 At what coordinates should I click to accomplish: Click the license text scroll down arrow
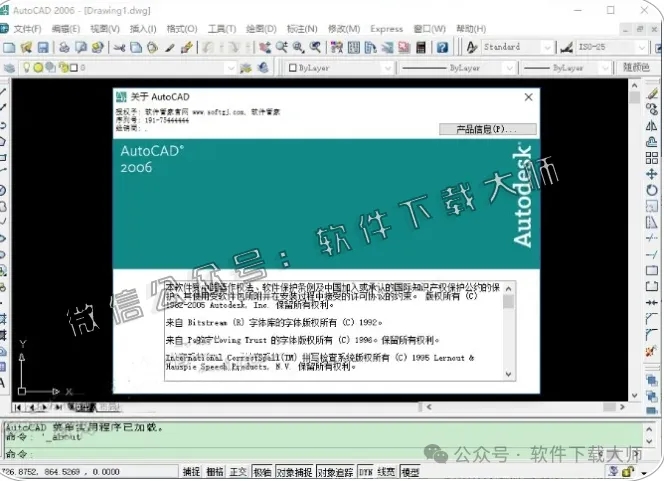[x=509, y=374]
